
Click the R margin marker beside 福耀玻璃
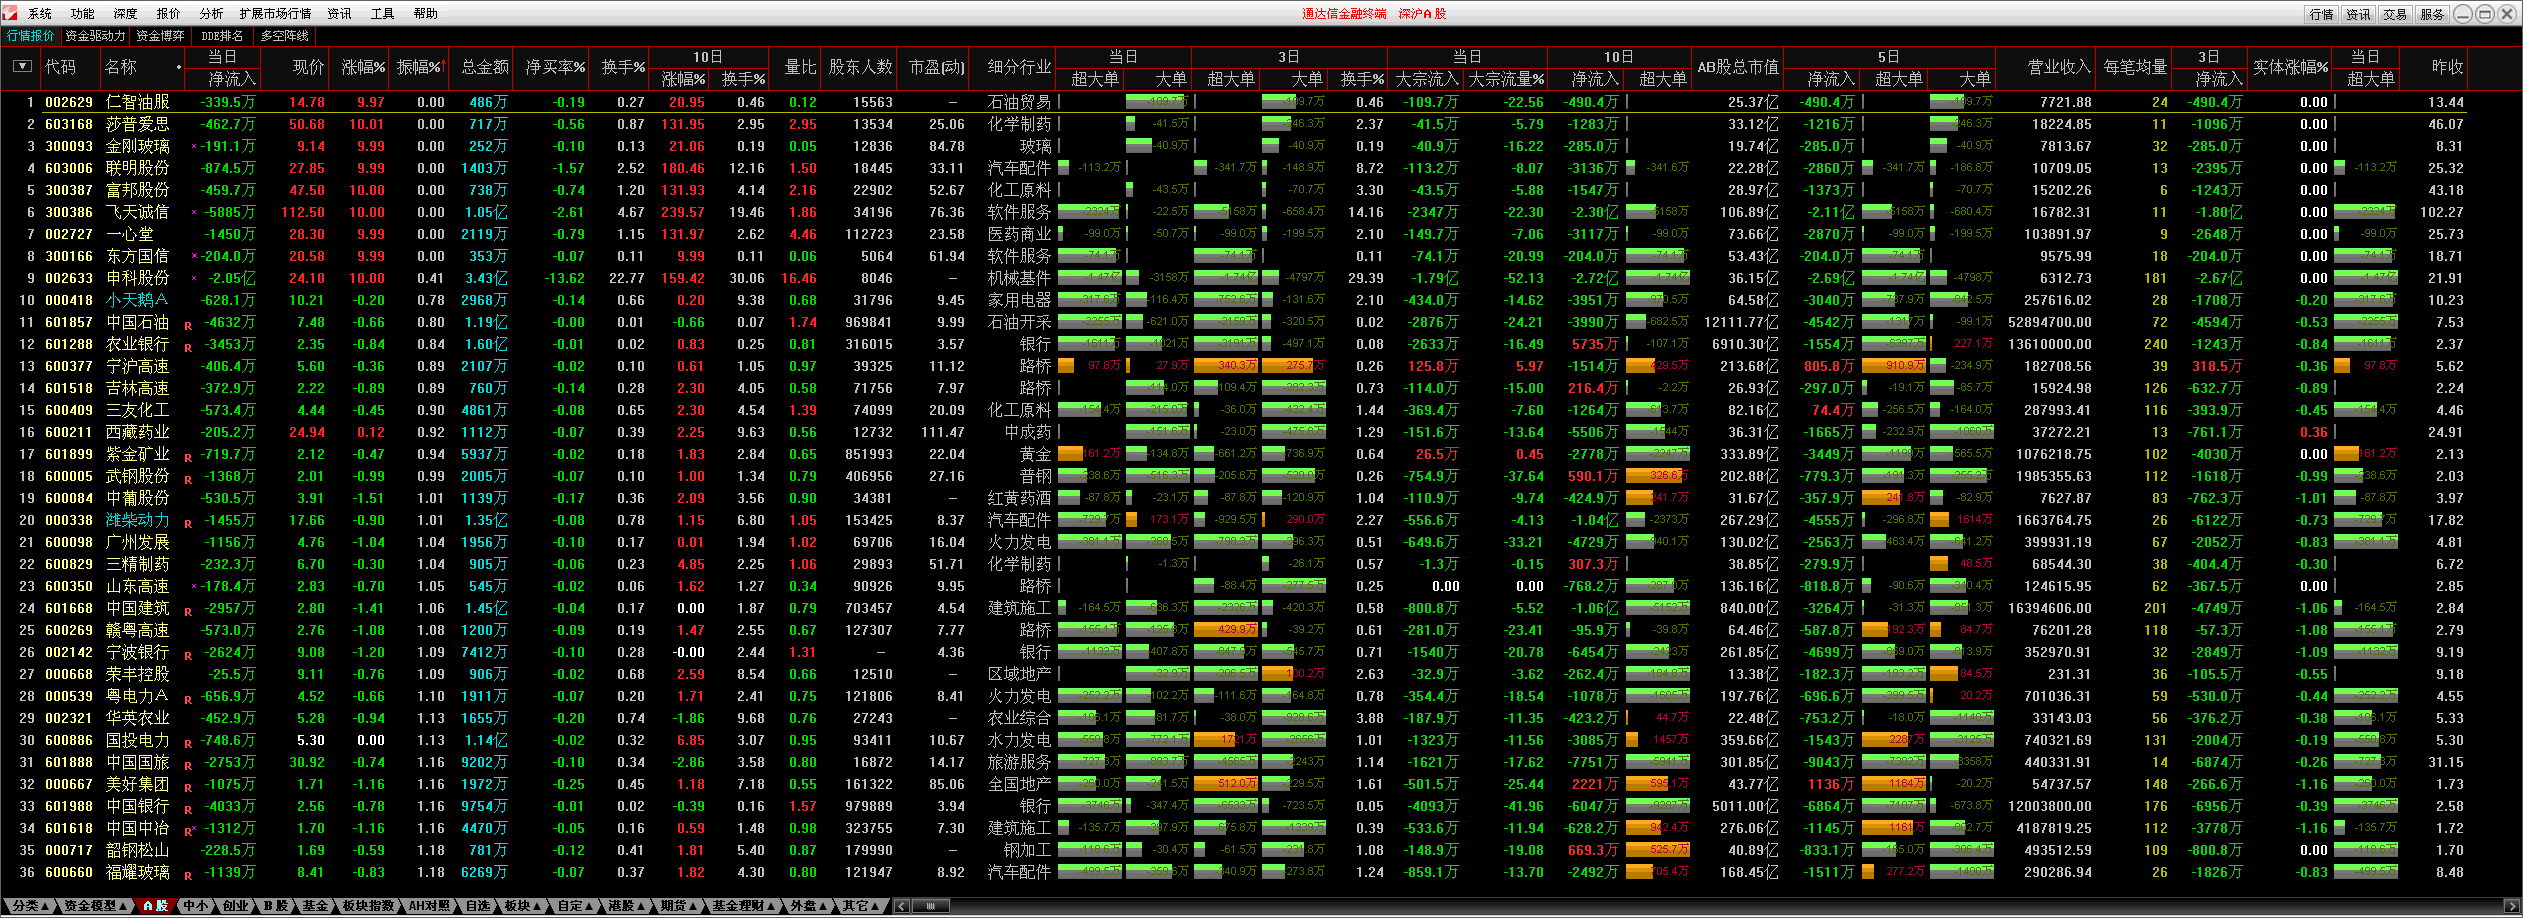point(188,875)
